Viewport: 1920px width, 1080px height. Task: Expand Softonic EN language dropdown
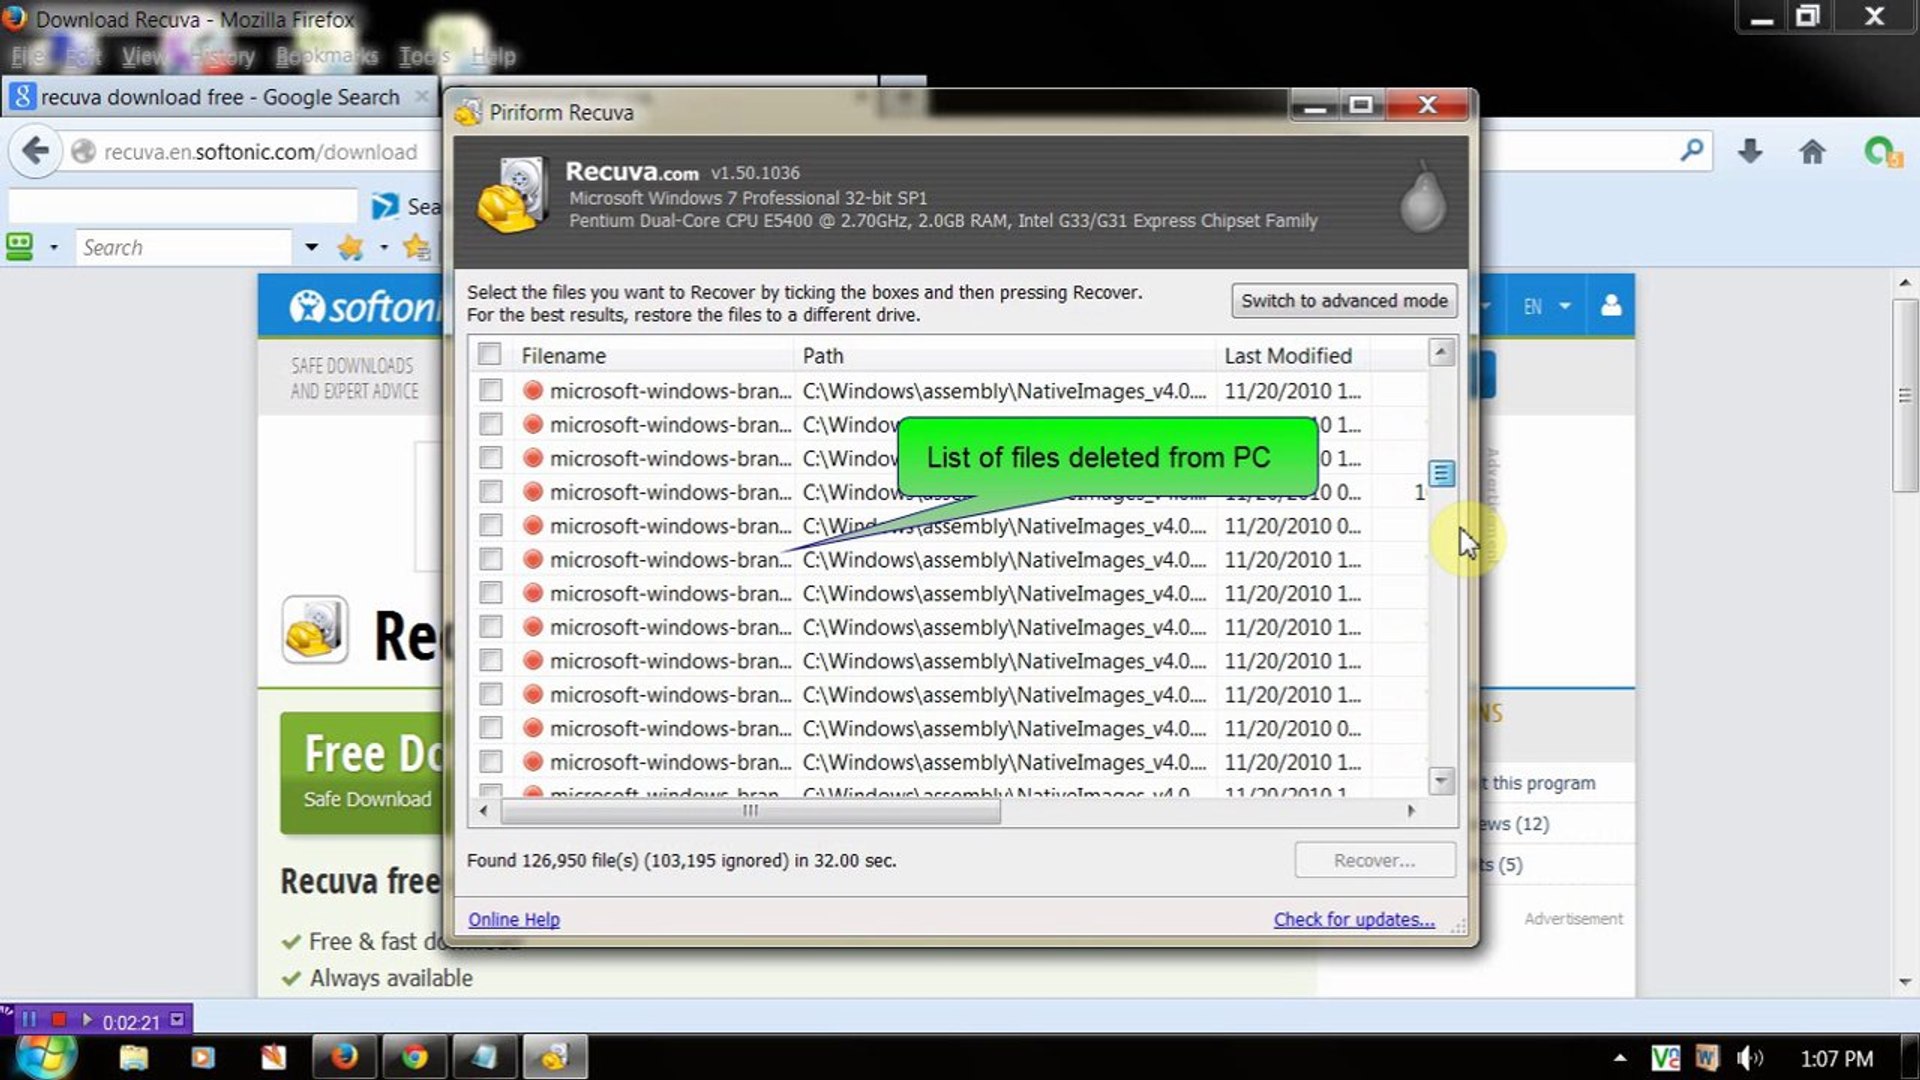(1565, 306)
